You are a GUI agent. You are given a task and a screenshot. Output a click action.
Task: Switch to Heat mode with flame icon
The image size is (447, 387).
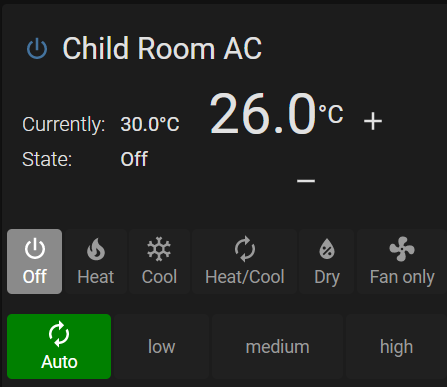click(96, 261)
